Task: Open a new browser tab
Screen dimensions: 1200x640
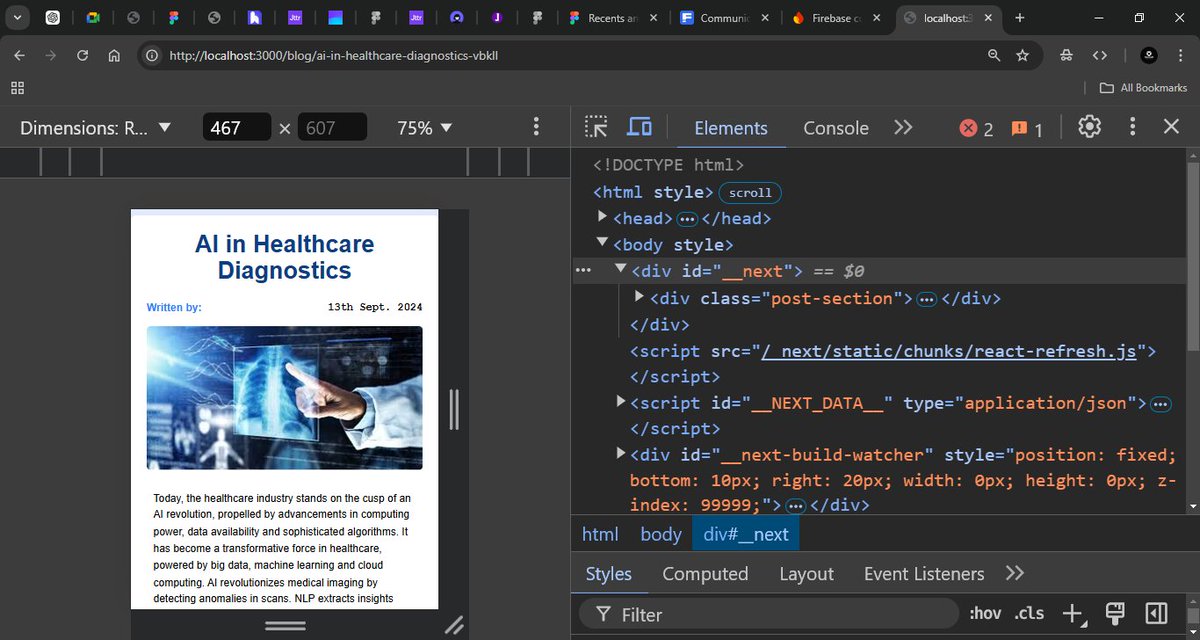Action: click(1020, 18)
